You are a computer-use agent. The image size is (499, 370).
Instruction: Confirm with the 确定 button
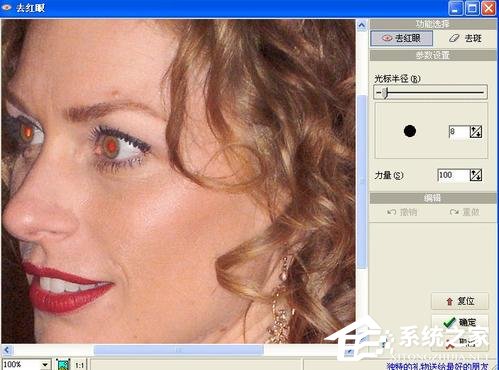click(x=460, y=322)
